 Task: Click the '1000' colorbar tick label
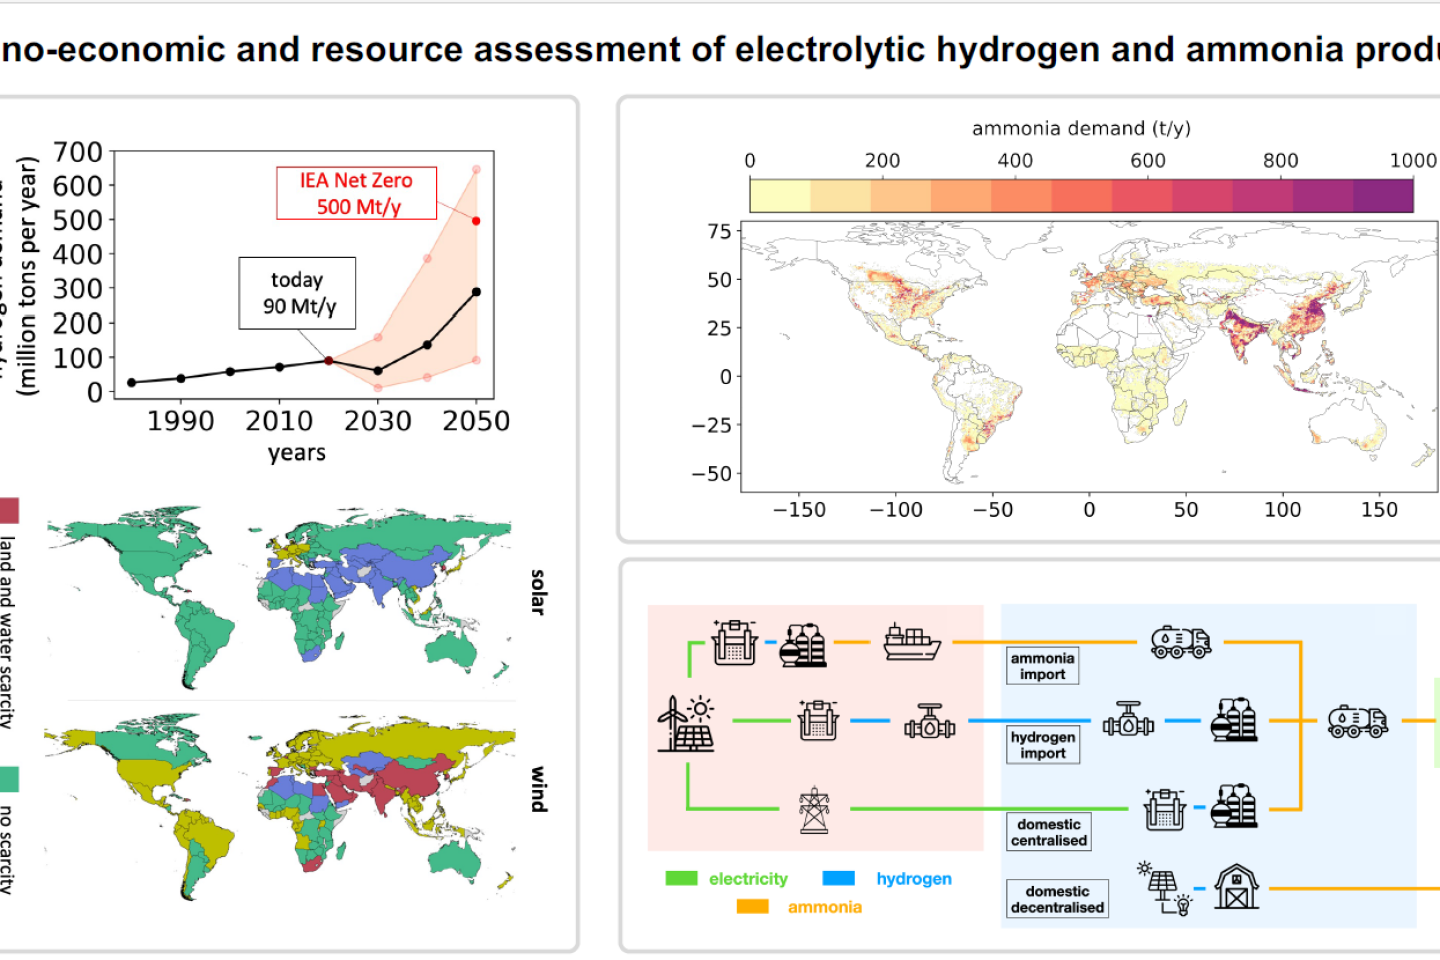pyautogui.click(x=1413, y=161)
